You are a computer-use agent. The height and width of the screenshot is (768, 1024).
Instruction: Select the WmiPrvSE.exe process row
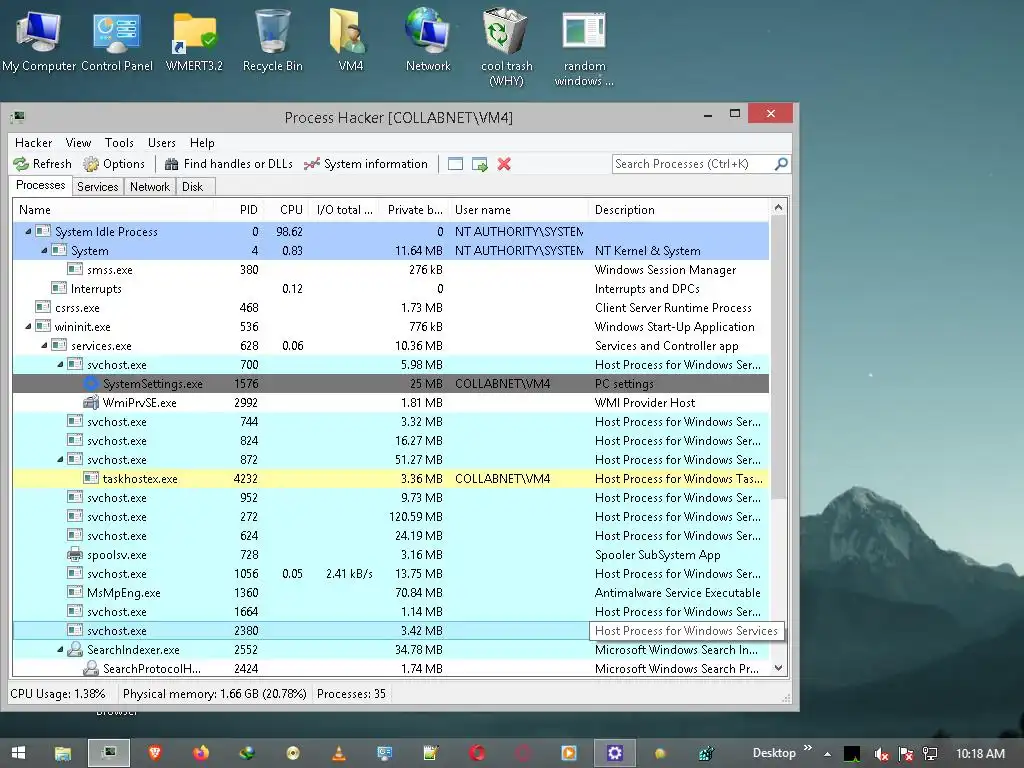coord(391,403)
